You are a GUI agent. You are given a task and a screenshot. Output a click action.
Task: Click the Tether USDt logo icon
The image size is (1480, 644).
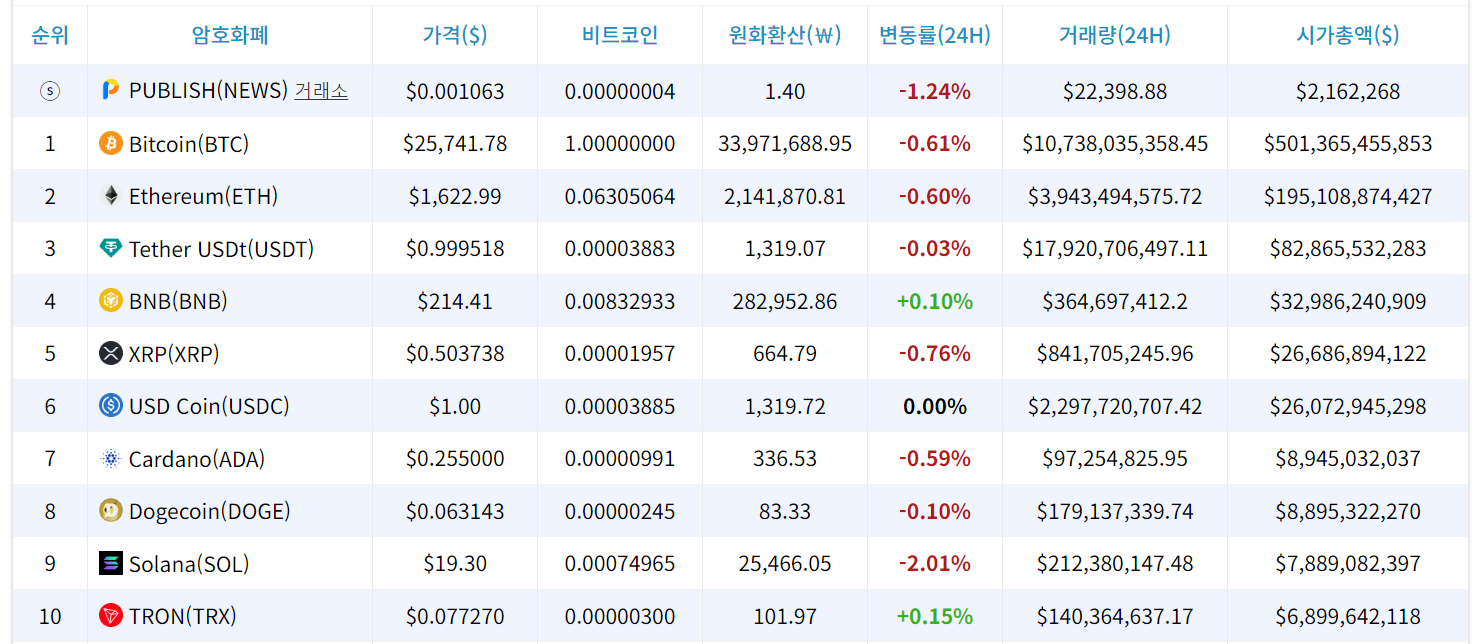[x=111, y=249]
